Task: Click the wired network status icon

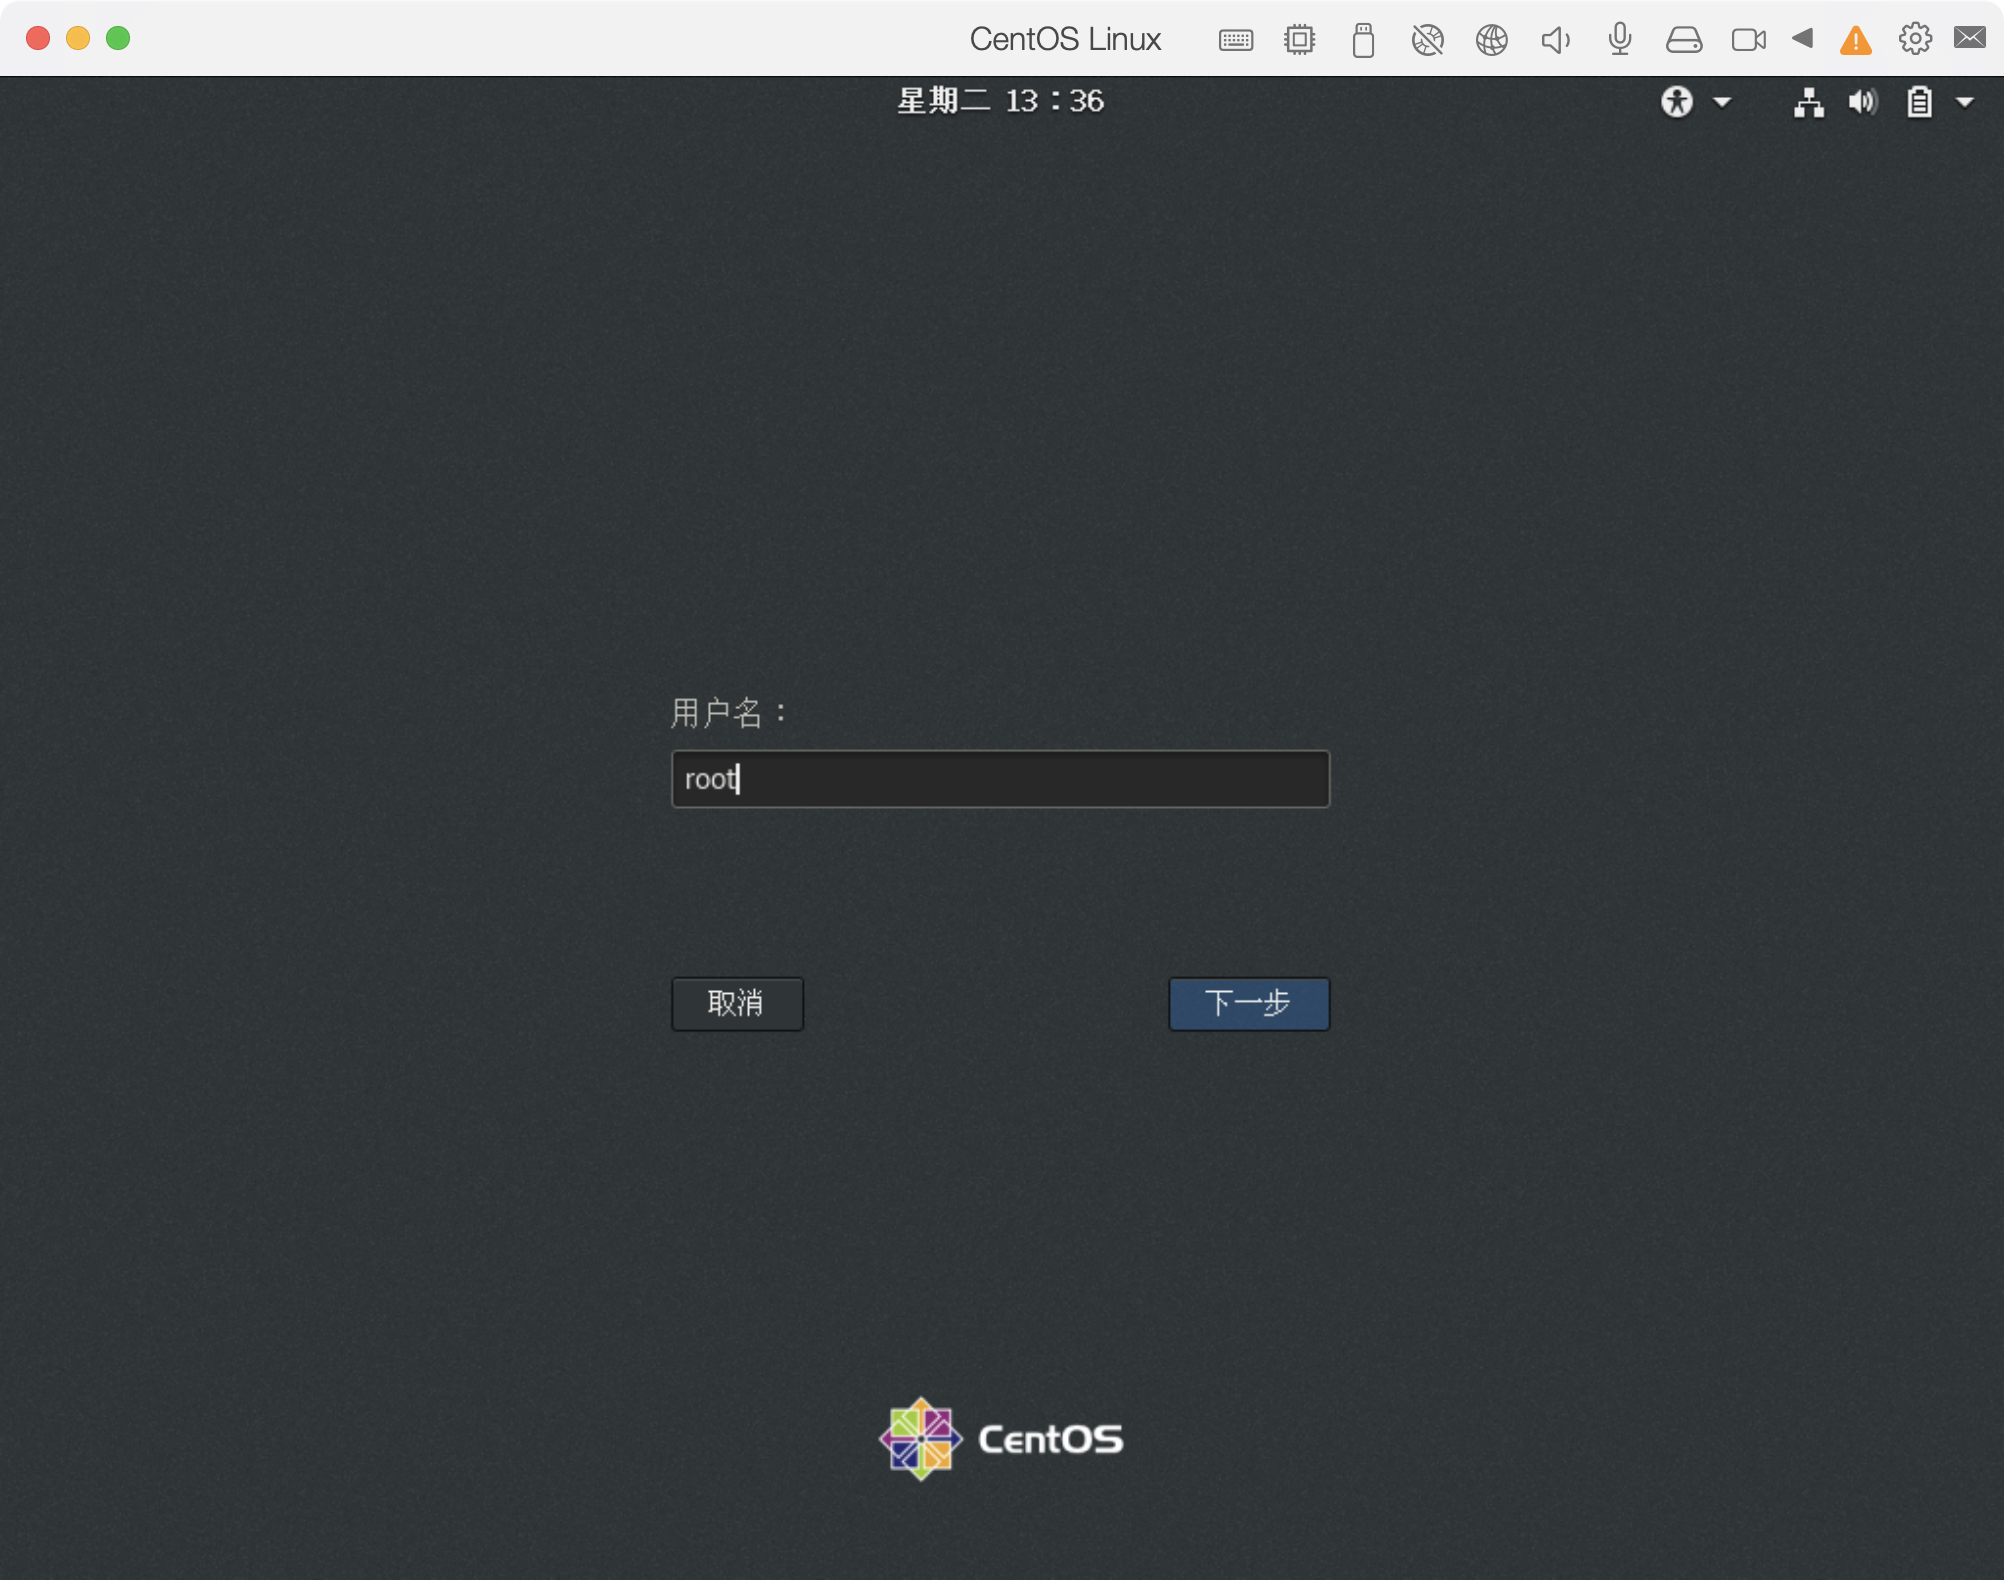Action: coord(1809,102)
